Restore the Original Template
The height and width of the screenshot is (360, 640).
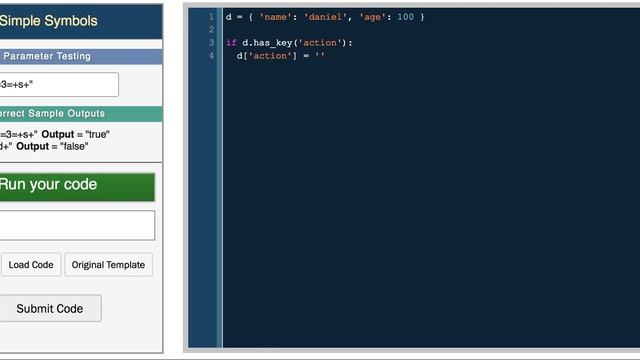(x=108, y=265)
